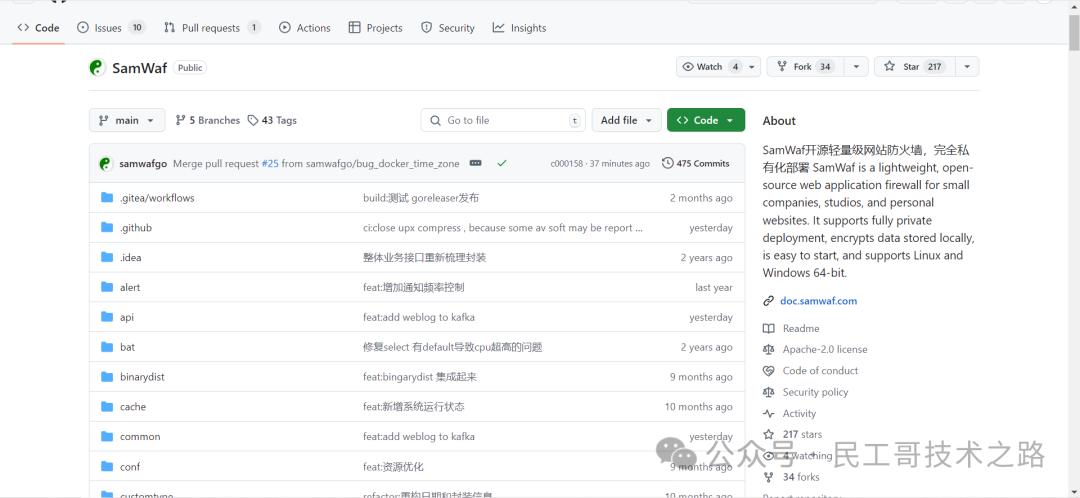Viewport: 1080px width, 498px height.
Task: Expand the Star lists dropdown arrow
Action: [967, 67]
